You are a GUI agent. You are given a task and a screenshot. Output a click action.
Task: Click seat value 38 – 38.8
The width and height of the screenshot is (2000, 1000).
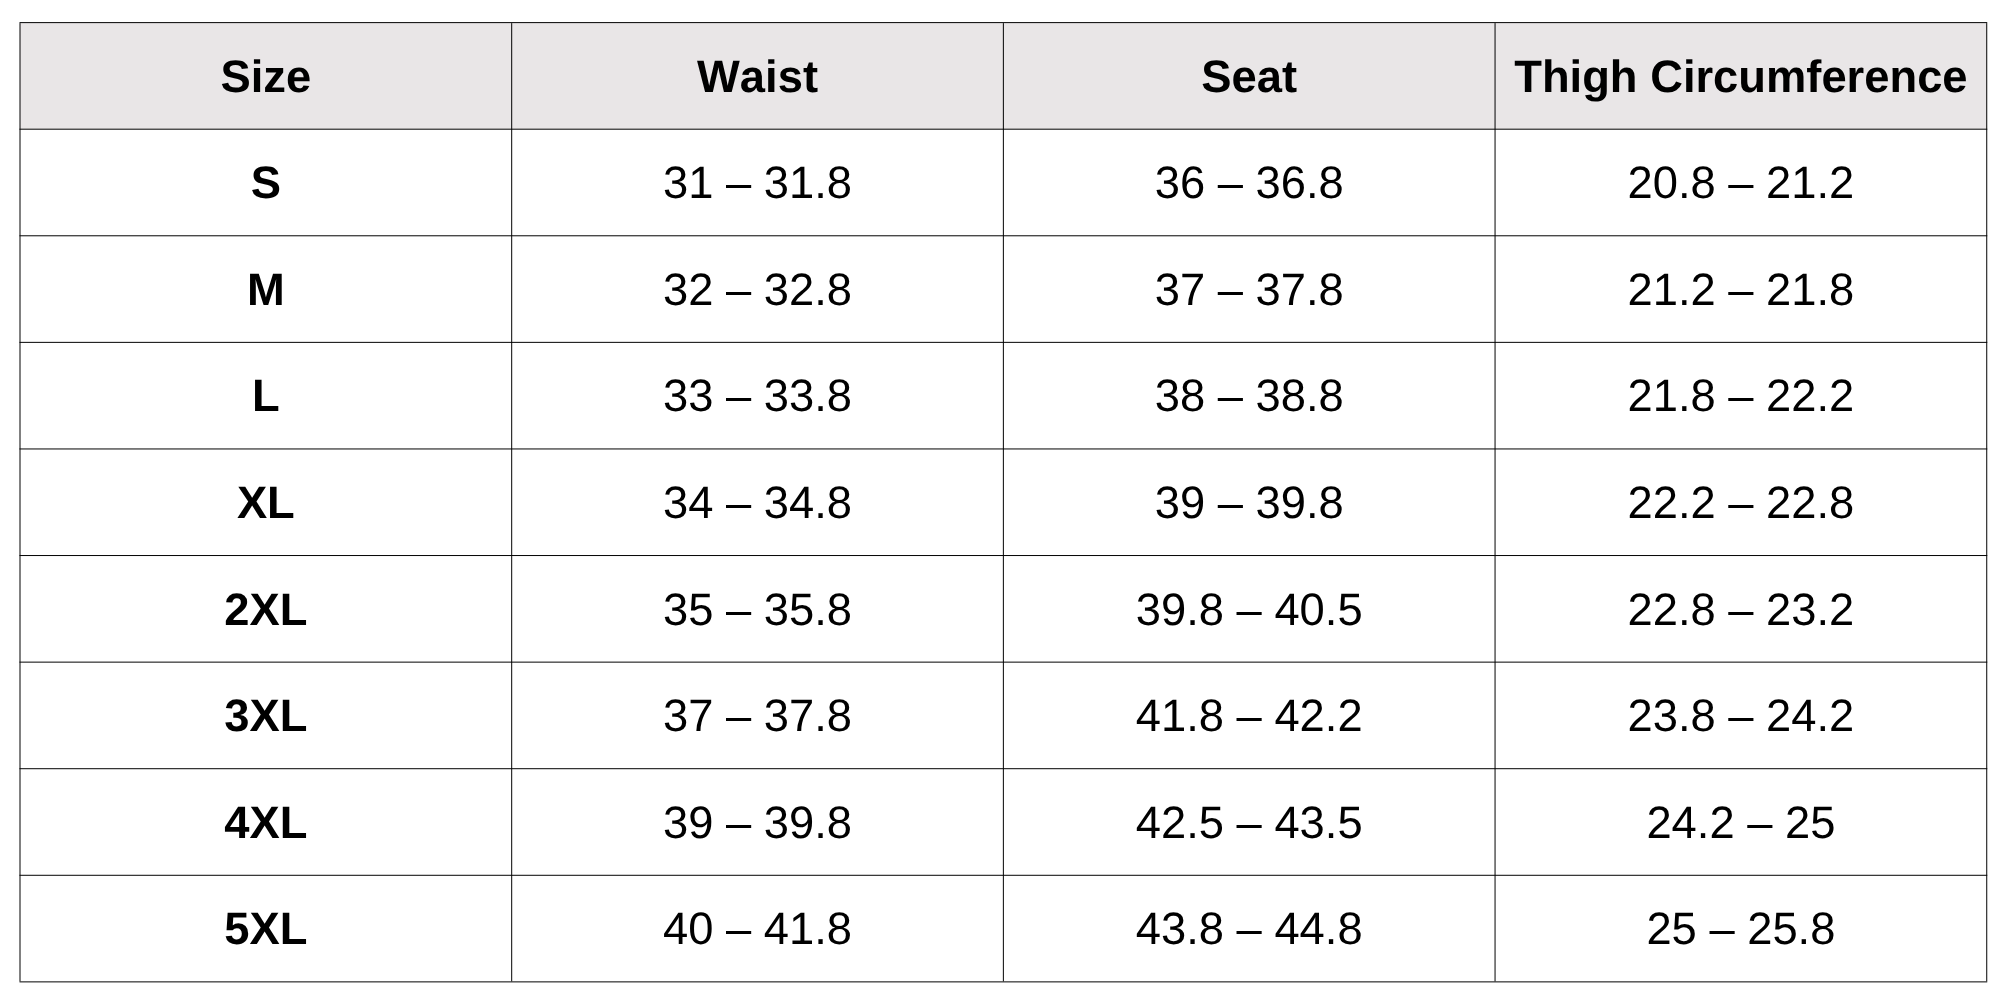coord(1248,396)
